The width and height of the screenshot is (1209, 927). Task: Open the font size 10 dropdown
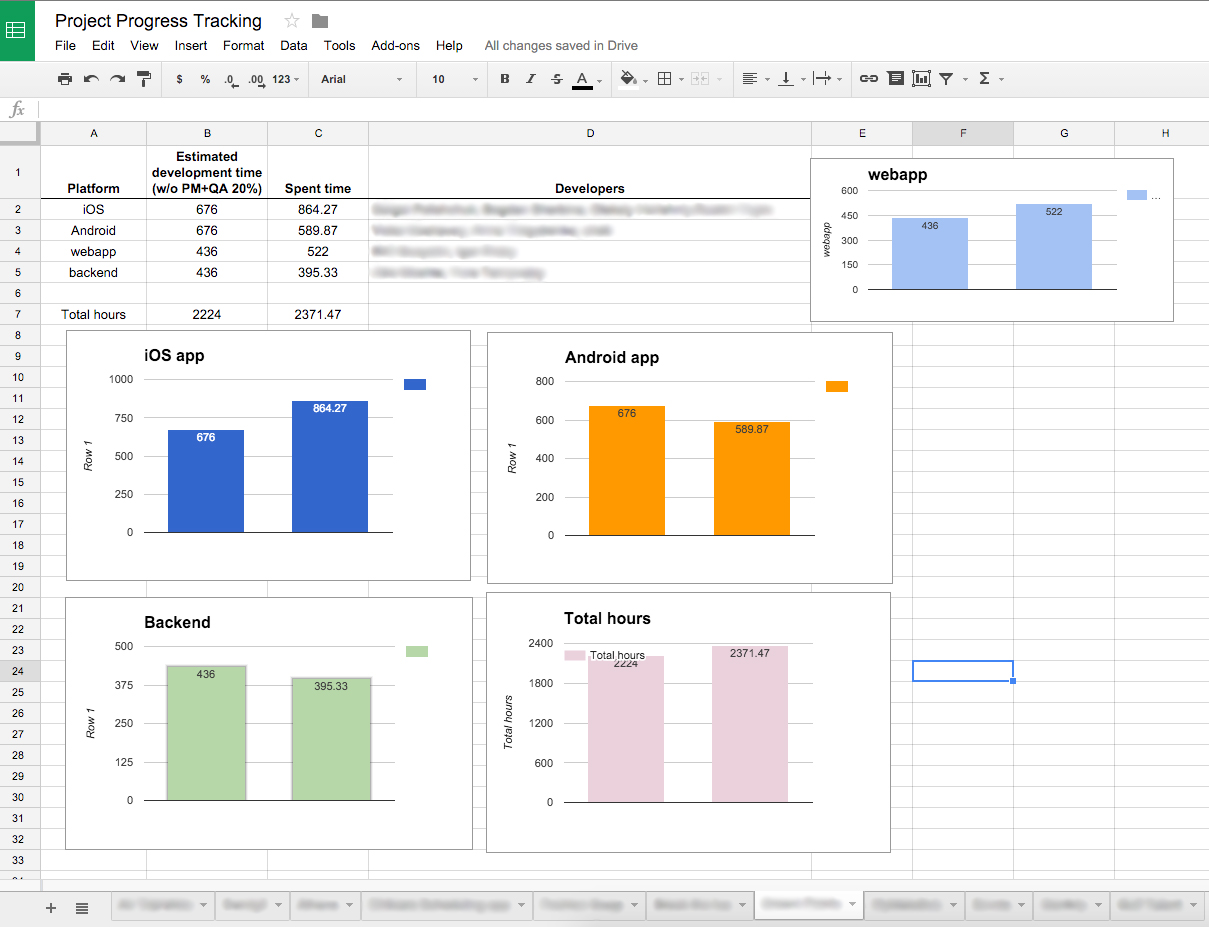[454, 79]
